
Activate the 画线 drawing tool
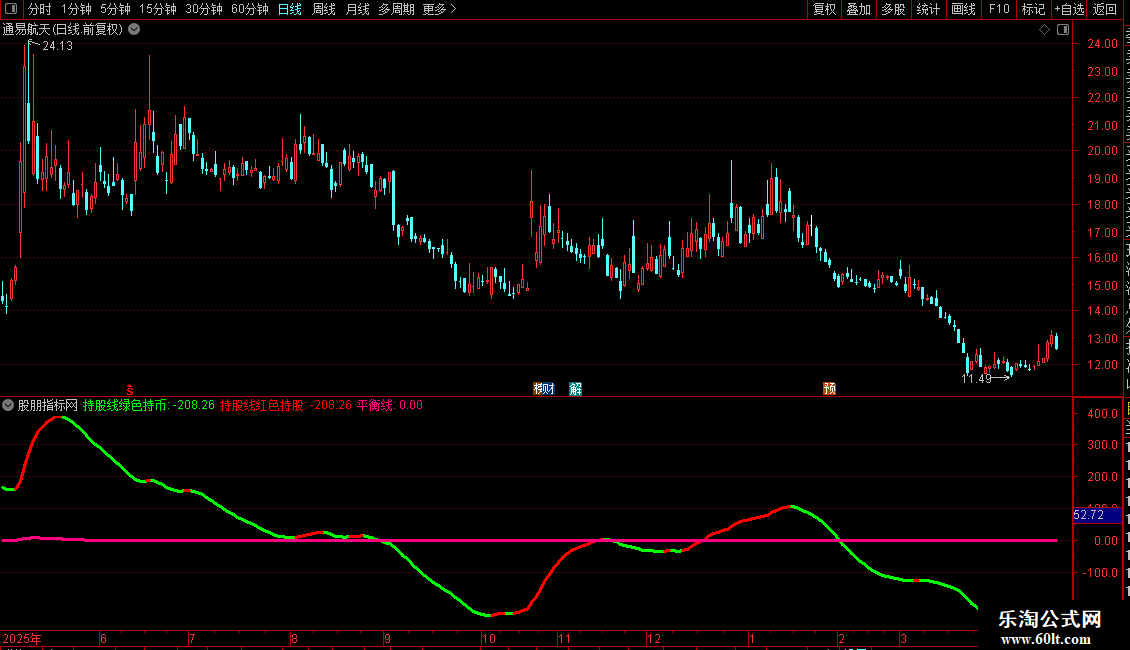(963, 9)
